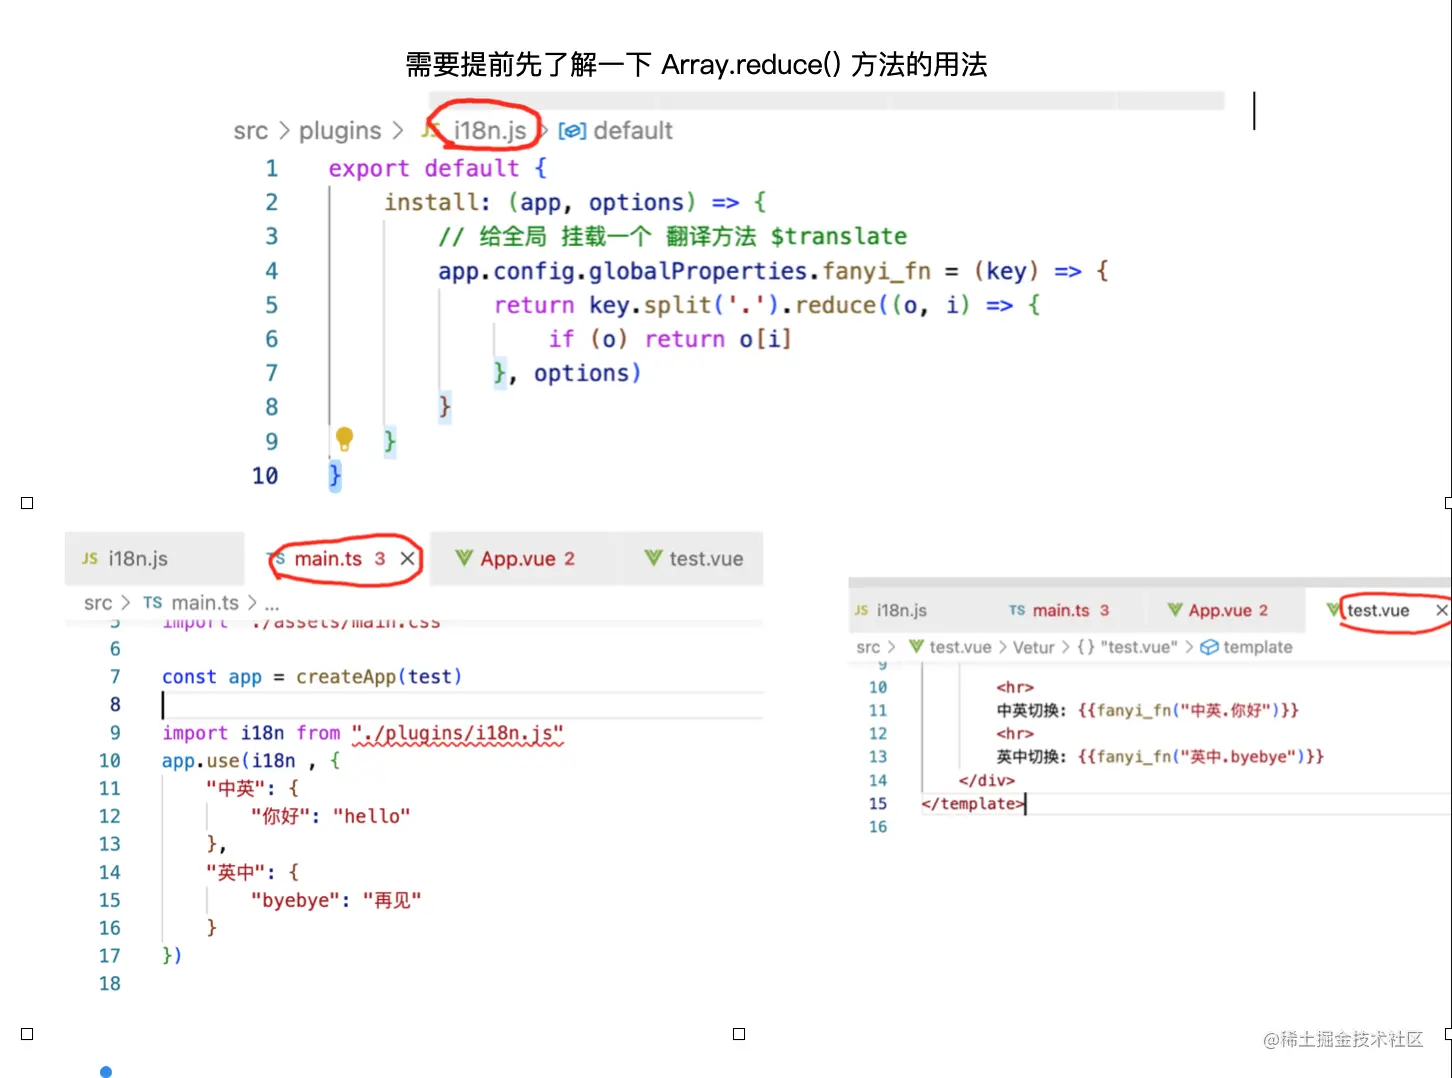The image size is (1452, 1078).
Task: Click the cube icon beside 'template' breadcrumb
Action: click(1209, 647)
